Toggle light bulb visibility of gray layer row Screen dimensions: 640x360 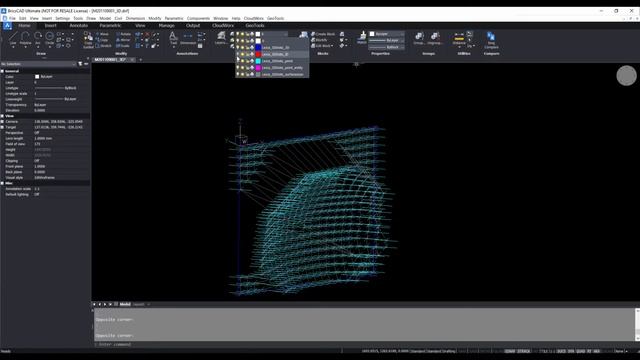point(238,74)
